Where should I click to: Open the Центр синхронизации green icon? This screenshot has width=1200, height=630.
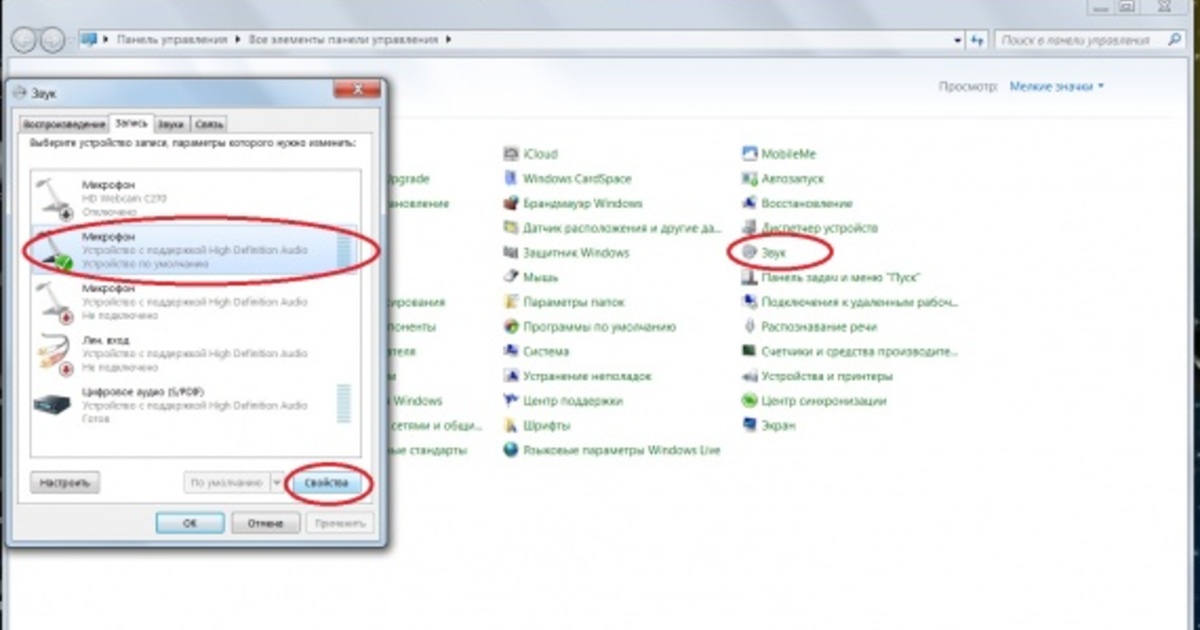[x=750, y=401]
